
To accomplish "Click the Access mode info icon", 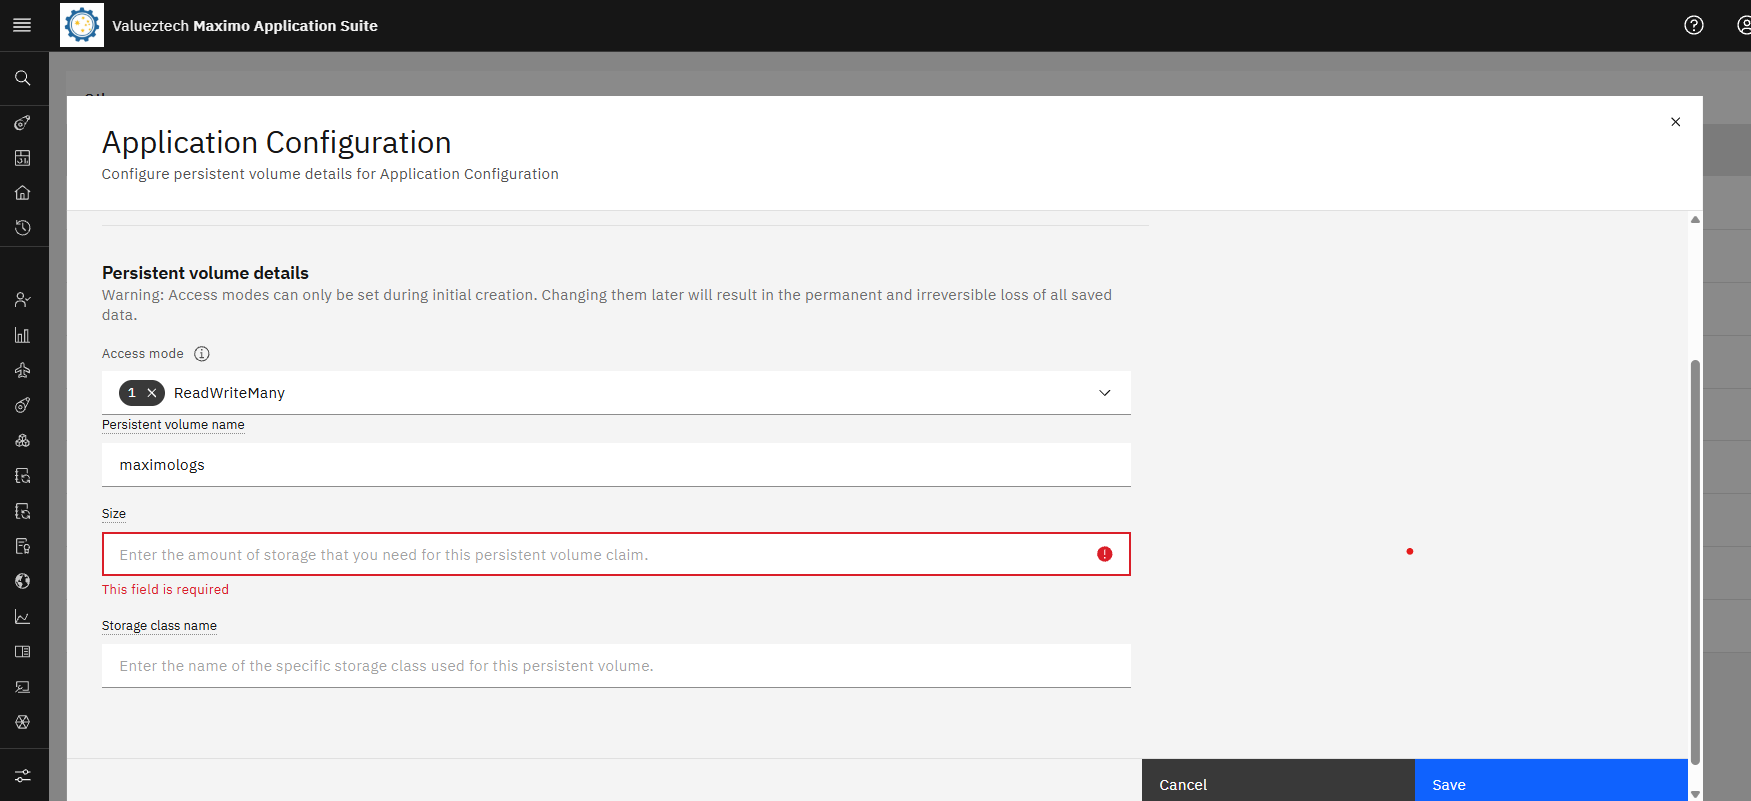I will (x=202, y=354).
